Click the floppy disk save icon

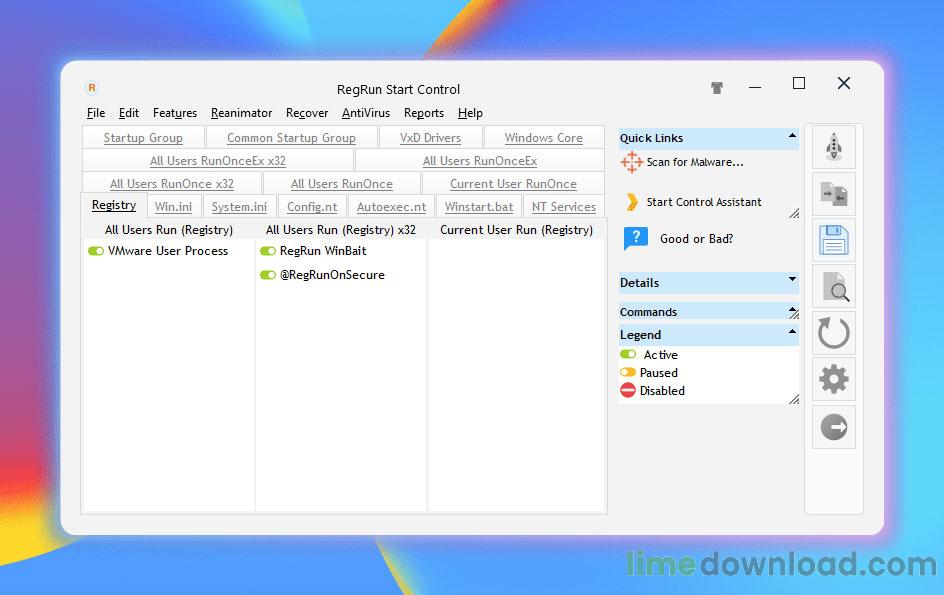pos(833,240)
